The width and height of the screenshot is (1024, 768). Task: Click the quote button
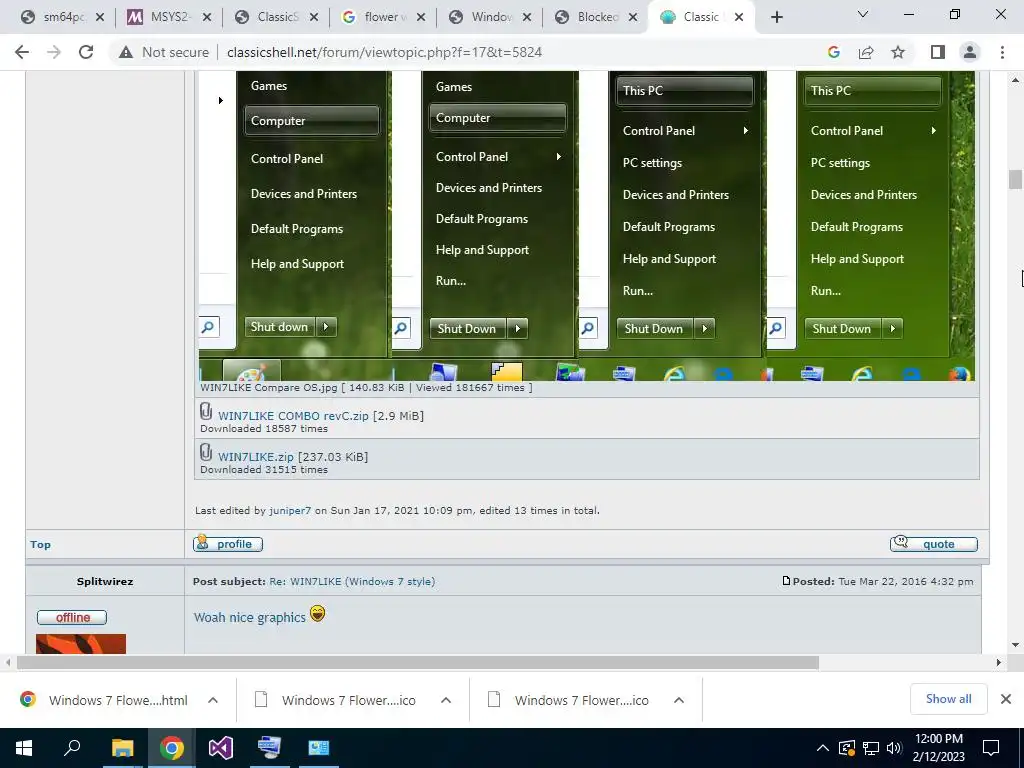pos(933,544)
